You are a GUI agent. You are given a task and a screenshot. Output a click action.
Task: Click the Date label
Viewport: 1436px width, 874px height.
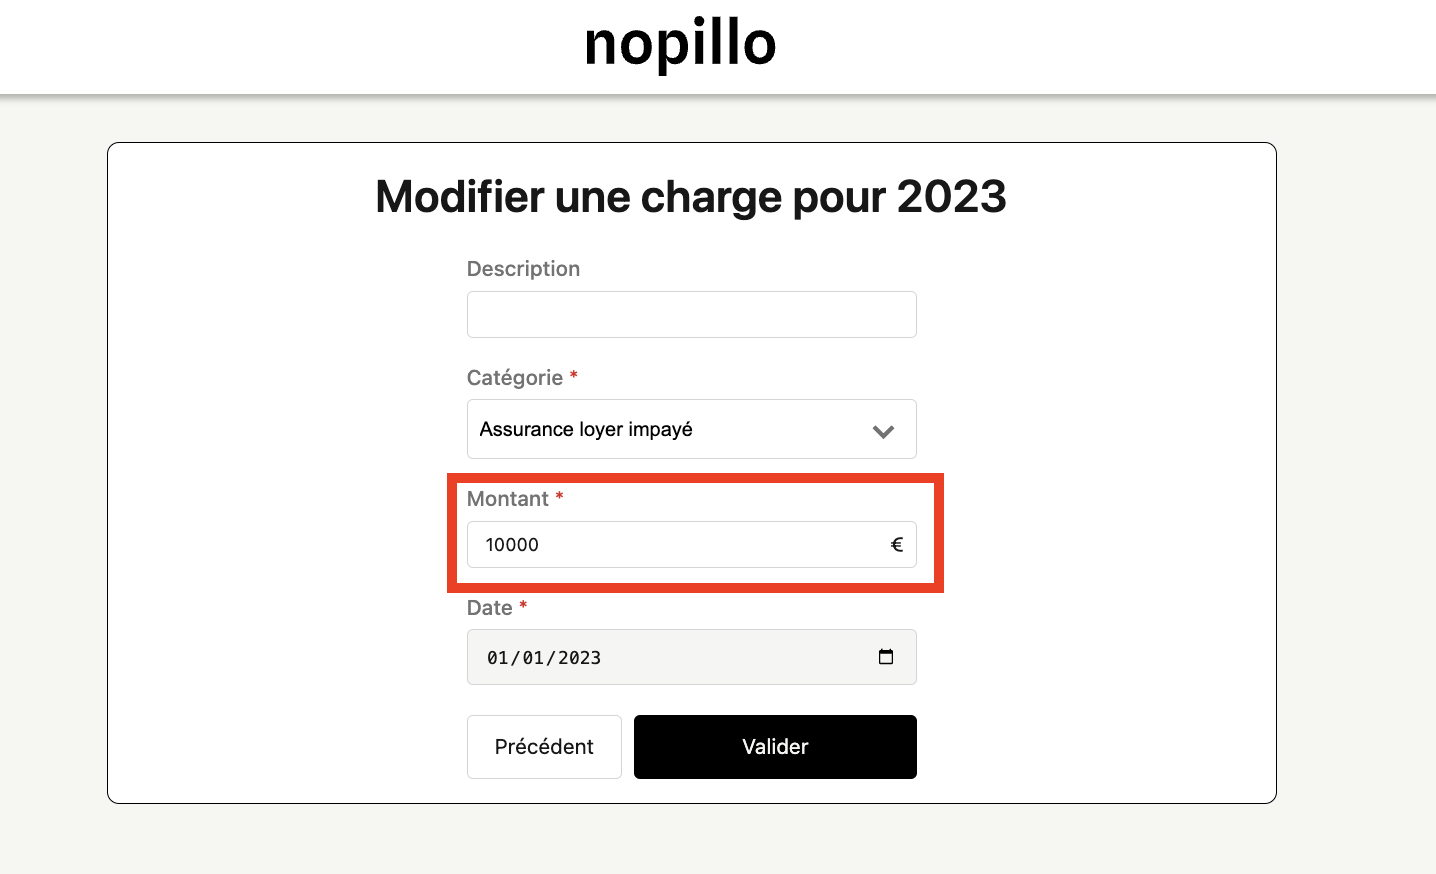(x=490, y=608)
